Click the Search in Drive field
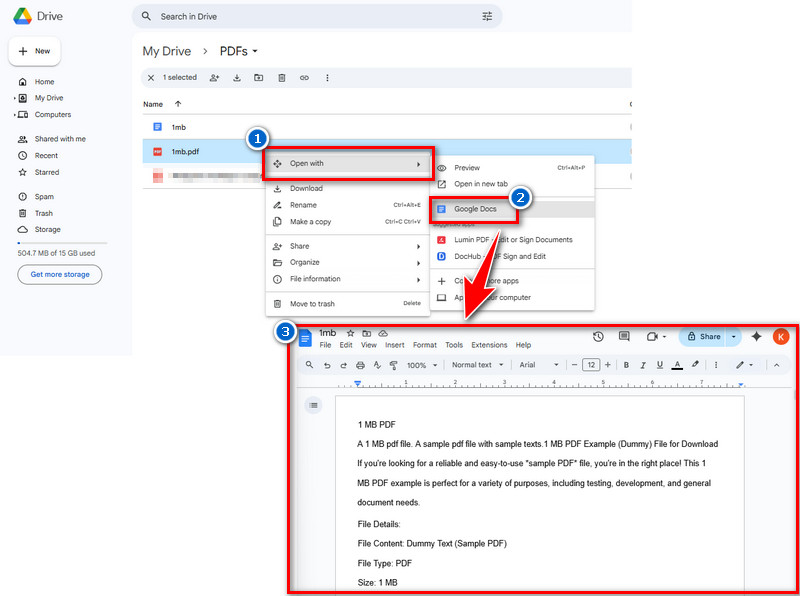The width and height of the screenshot is (800, 596). (317, 16)
